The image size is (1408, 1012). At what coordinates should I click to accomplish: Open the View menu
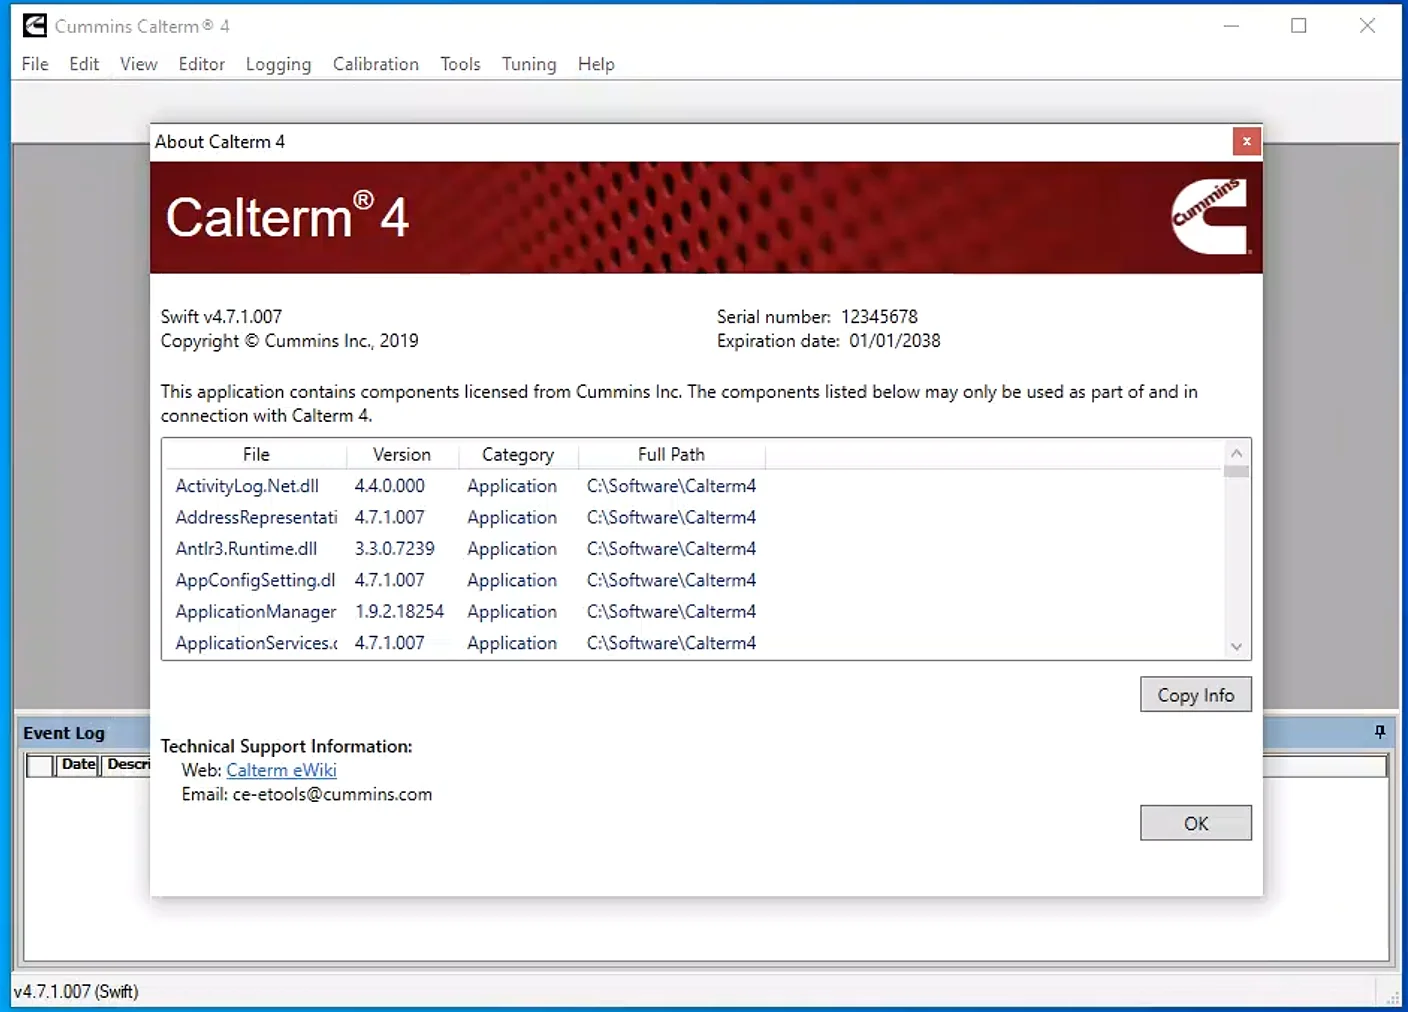click(x=139, y=64)
